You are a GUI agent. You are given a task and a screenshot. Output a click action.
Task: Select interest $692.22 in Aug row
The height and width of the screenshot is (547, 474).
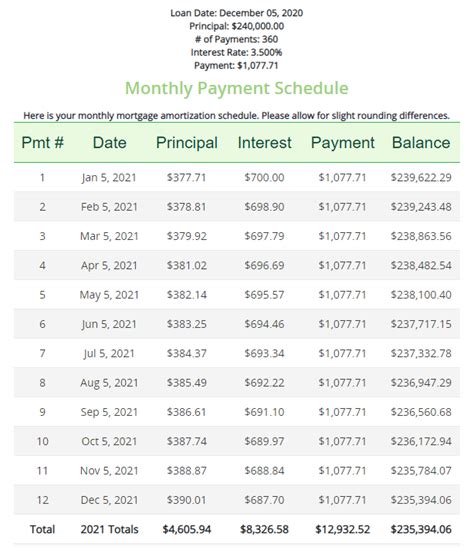point(264,383)
